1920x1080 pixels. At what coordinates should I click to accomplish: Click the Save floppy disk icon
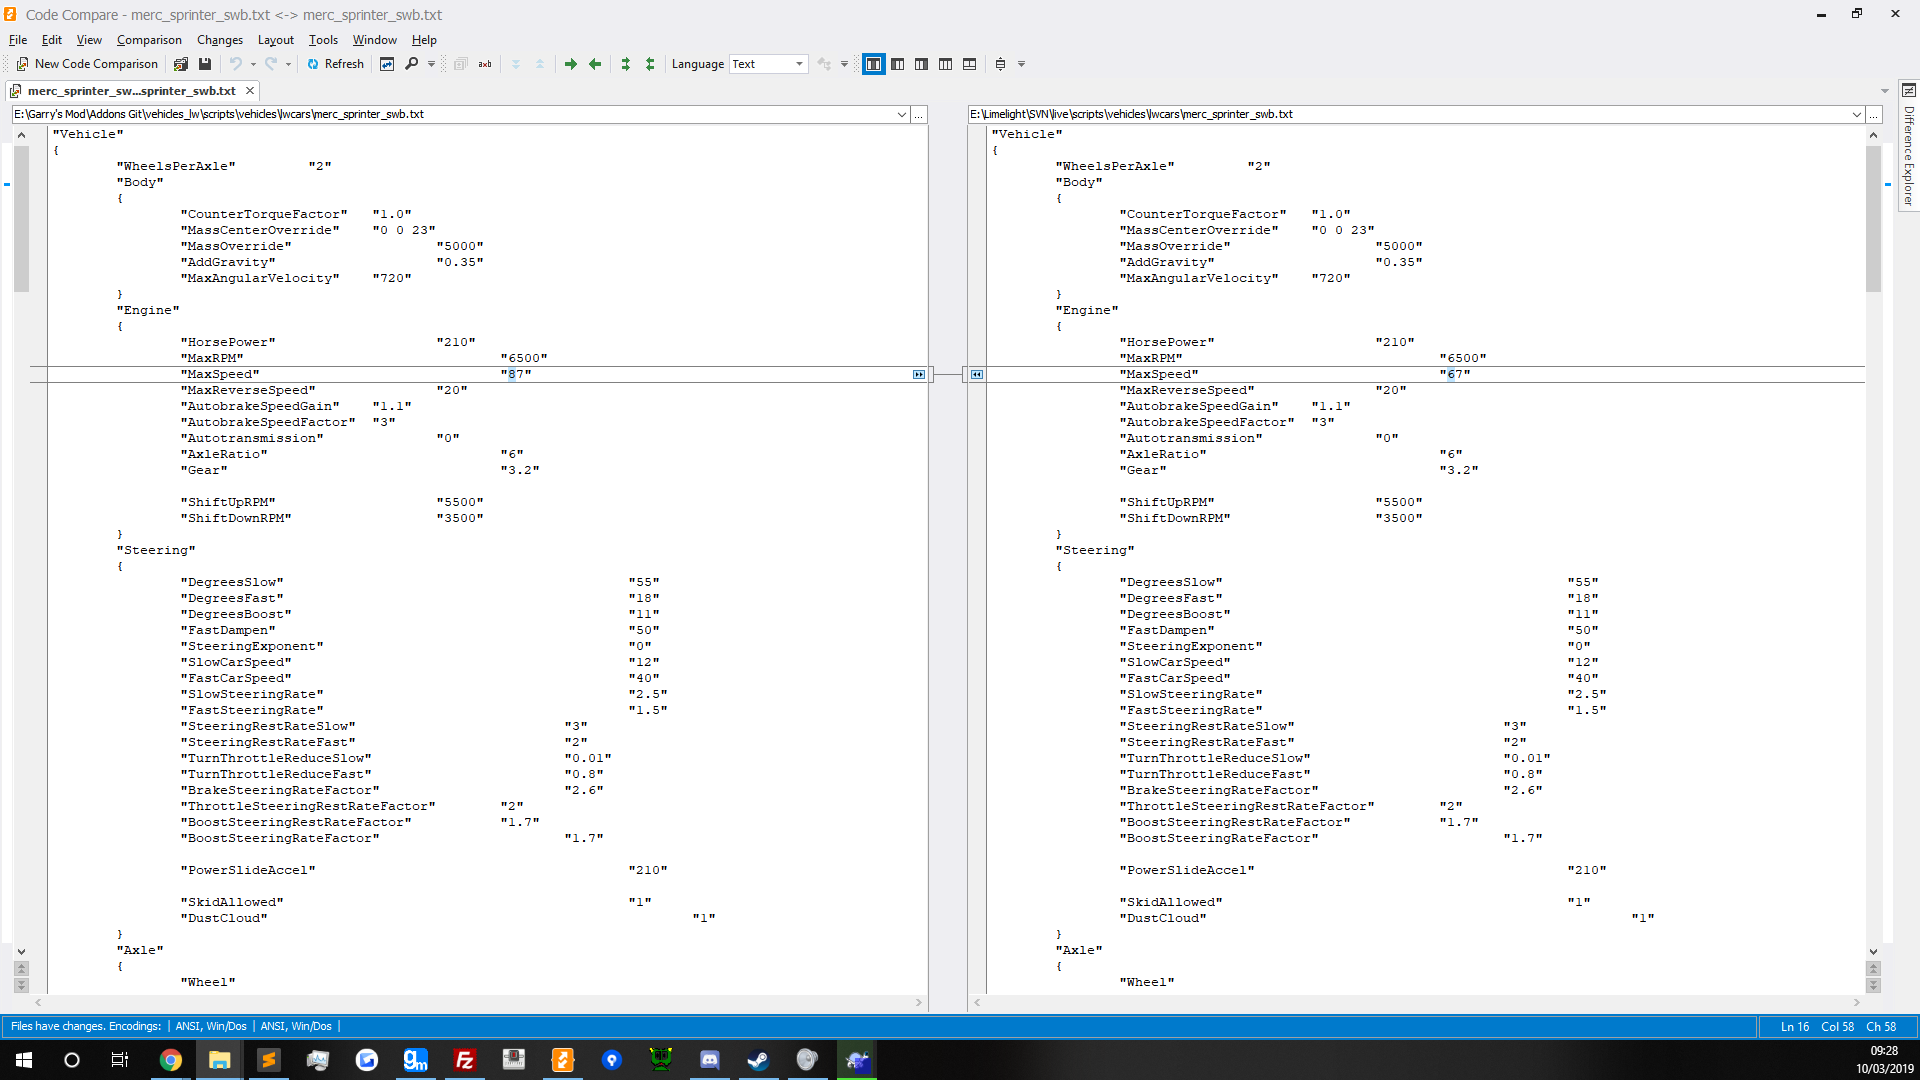click(x=205, y=64)
